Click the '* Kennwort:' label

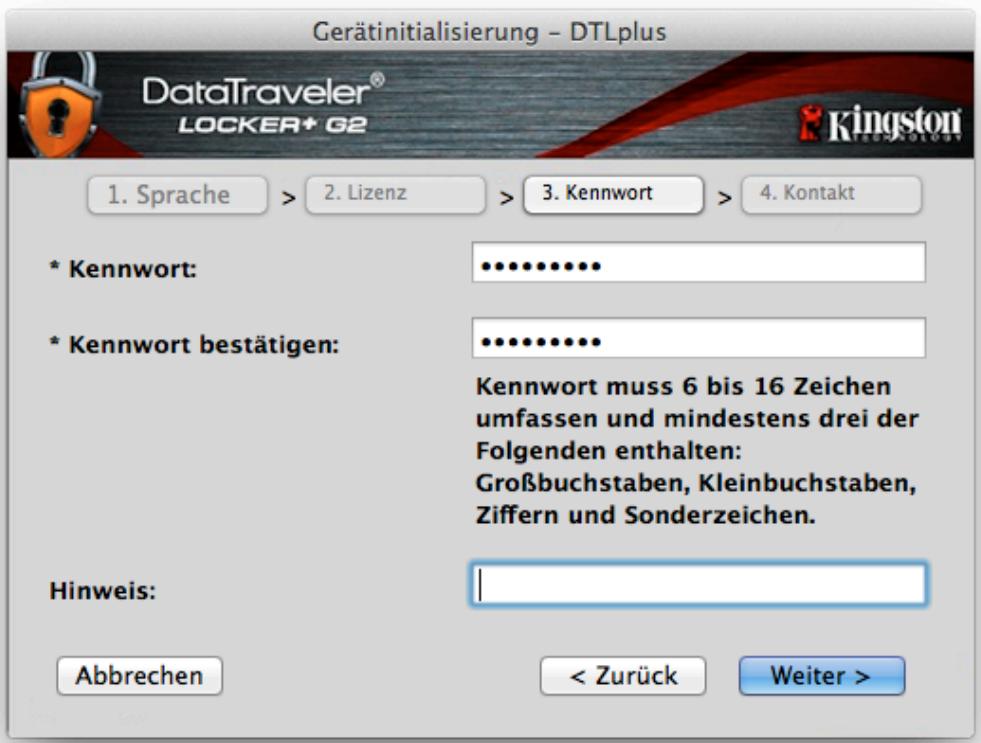pyautogui.click(x=123, y=269)
